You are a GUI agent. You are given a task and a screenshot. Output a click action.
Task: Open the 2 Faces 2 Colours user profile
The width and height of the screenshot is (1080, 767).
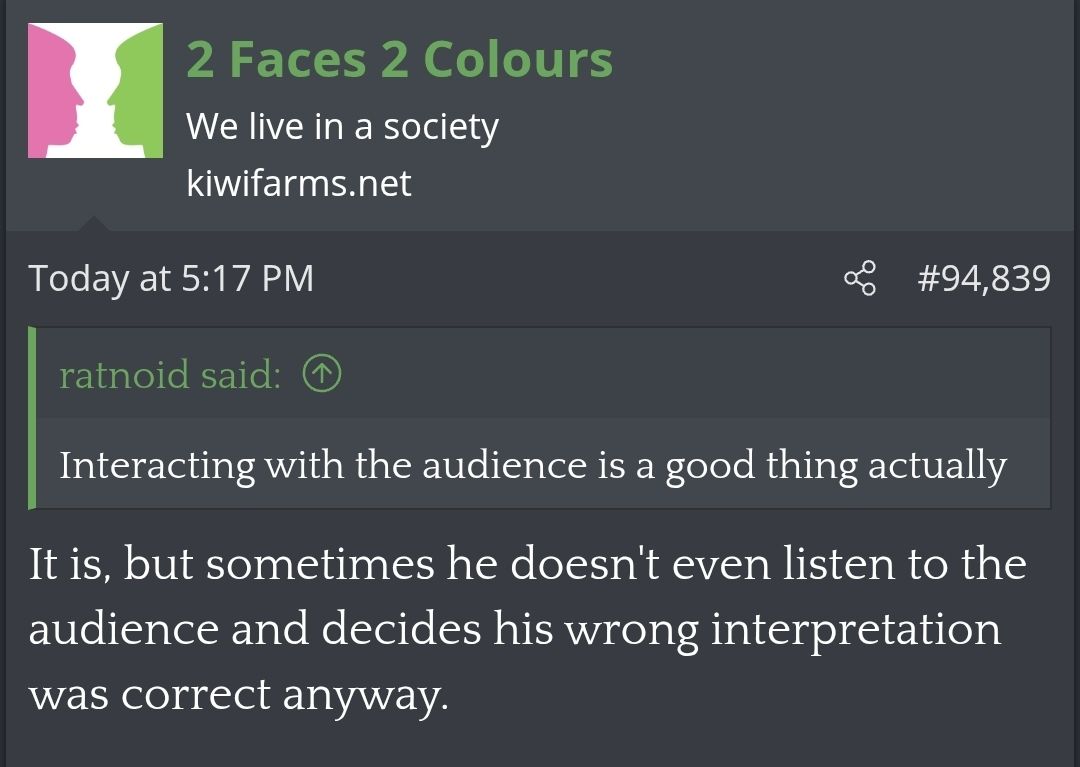(x=399, y=60)
